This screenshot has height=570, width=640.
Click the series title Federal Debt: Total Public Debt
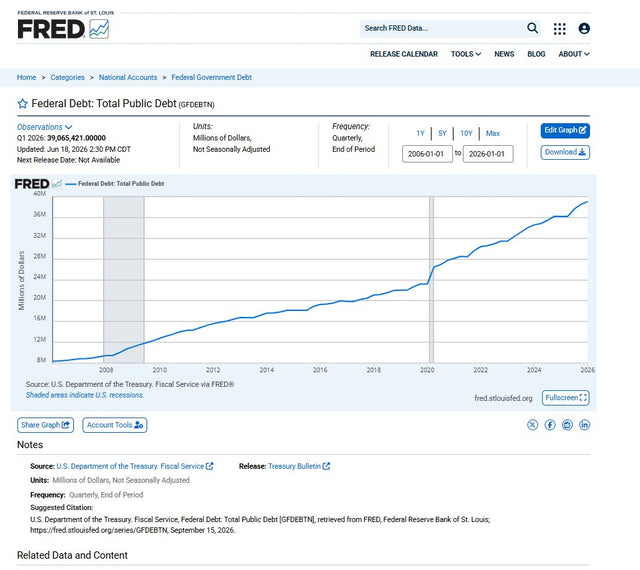pos(104,104)
